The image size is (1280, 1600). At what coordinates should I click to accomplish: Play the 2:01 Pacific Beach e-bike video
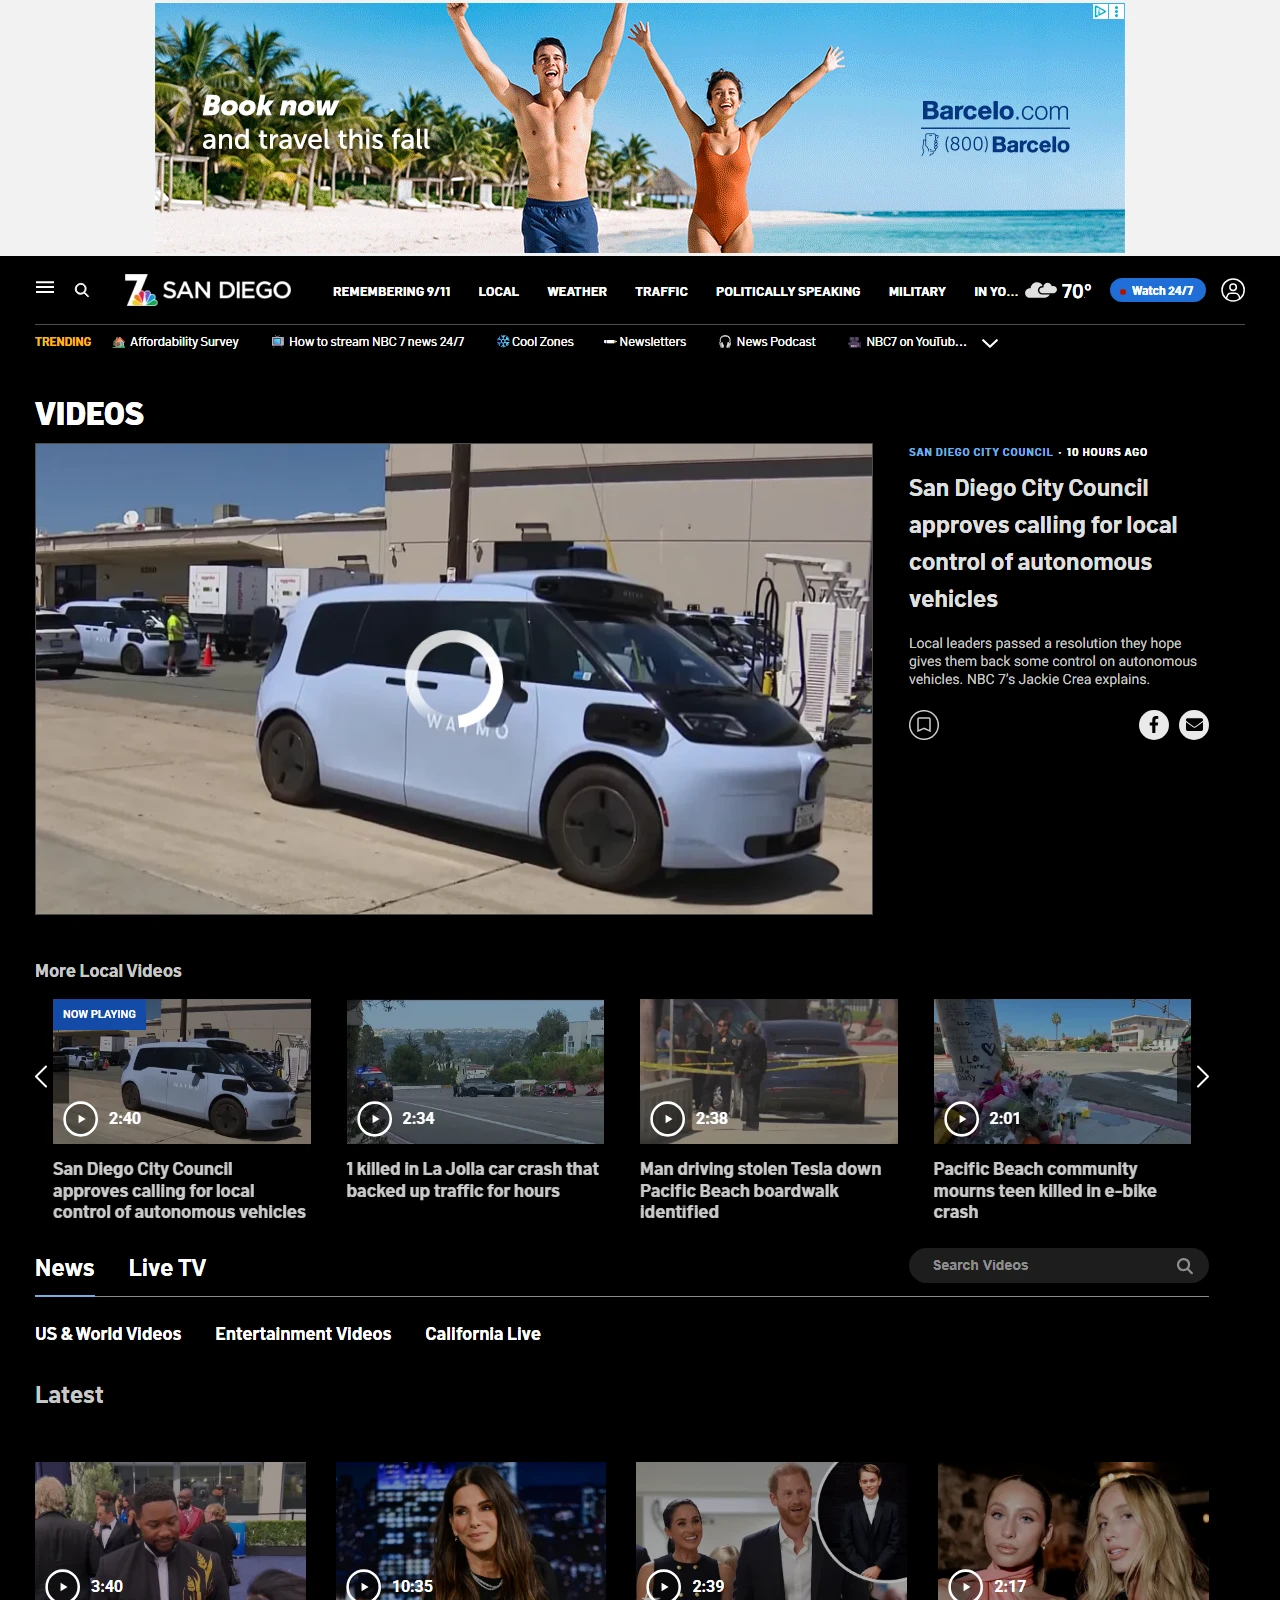coord(1062,1071)
